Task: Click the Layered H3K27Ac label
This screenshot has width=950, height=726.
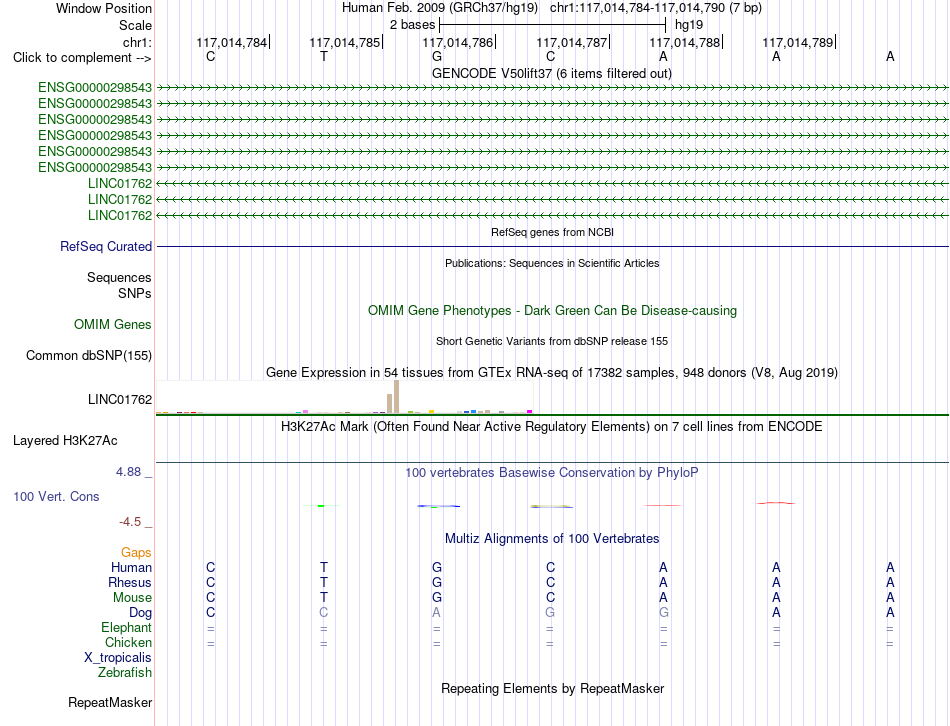Action: 65,441
